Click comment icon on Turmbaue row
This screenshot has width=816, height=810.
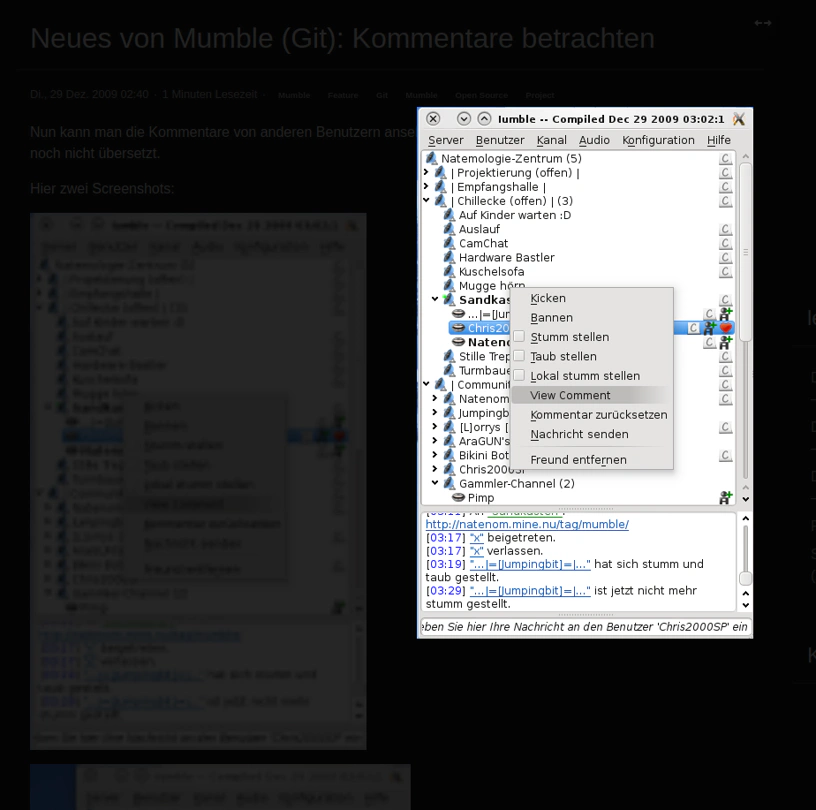(725, 370)
